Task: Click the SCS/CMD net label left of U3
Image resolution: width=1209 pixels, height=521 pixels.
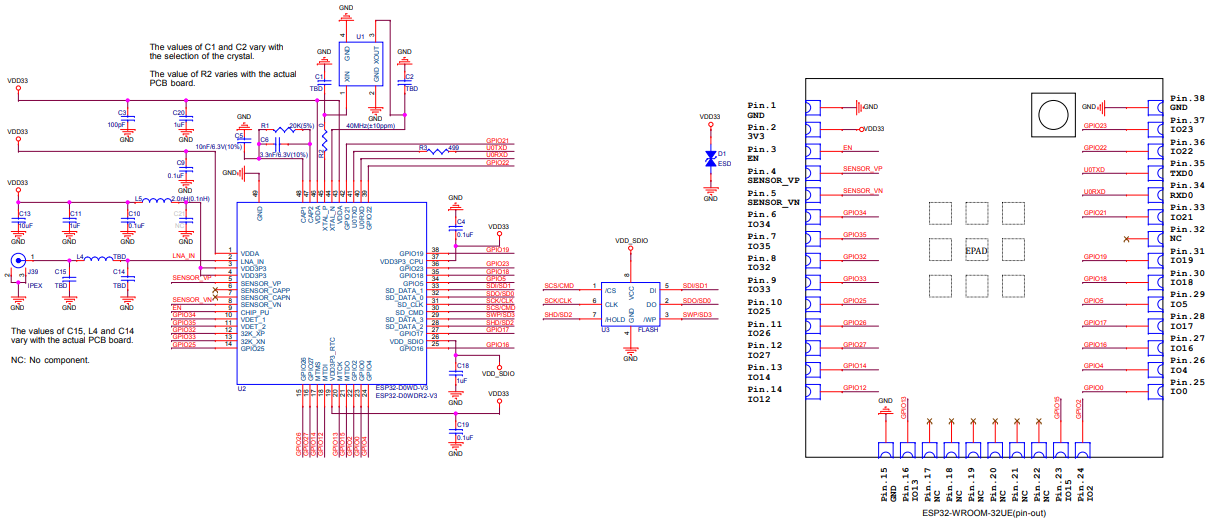Action: tap(559, 286)
